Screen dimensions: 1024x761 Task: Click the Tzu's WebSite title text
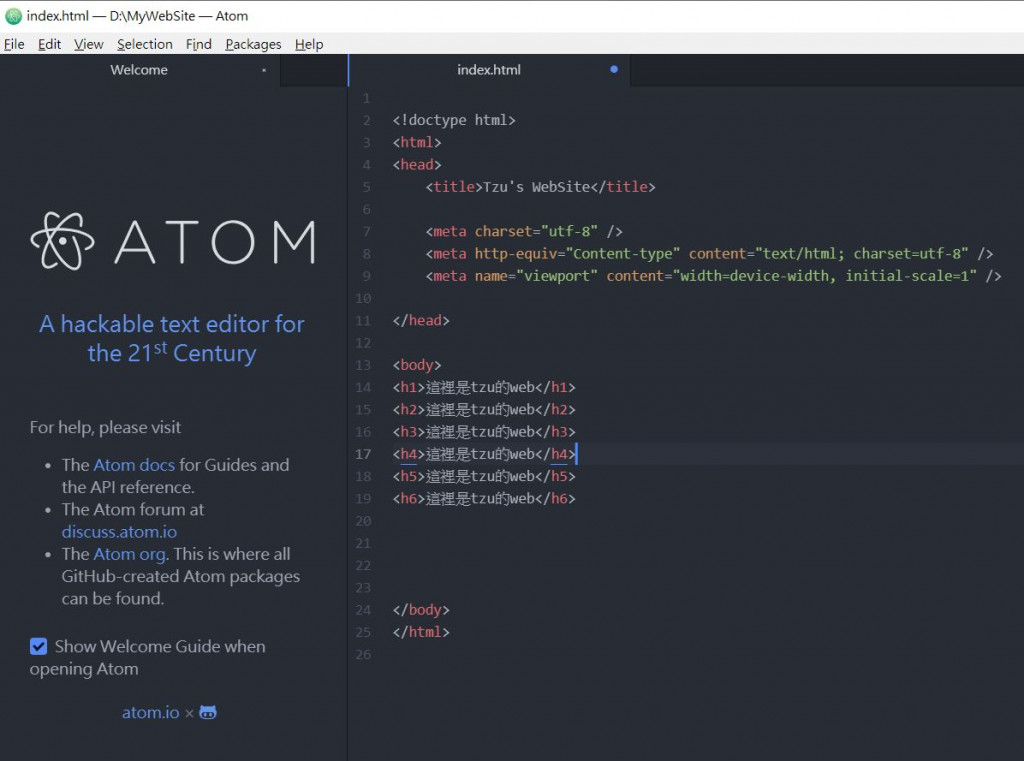pos(536,187)
